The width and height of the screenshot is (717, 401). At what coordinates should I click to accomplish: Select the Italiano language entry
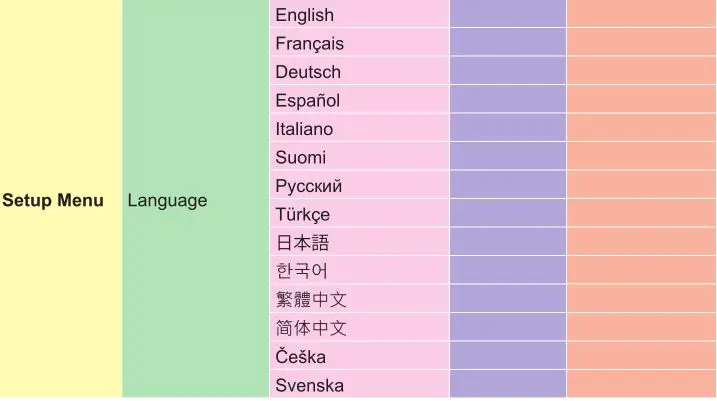[x=304, y=129]
